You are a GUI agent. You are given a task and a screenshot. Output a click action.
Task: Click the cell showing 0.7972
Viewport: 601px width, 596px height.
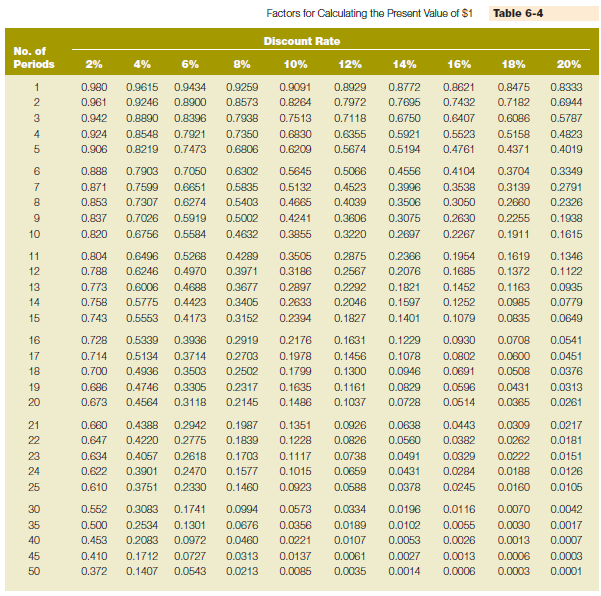350,102
